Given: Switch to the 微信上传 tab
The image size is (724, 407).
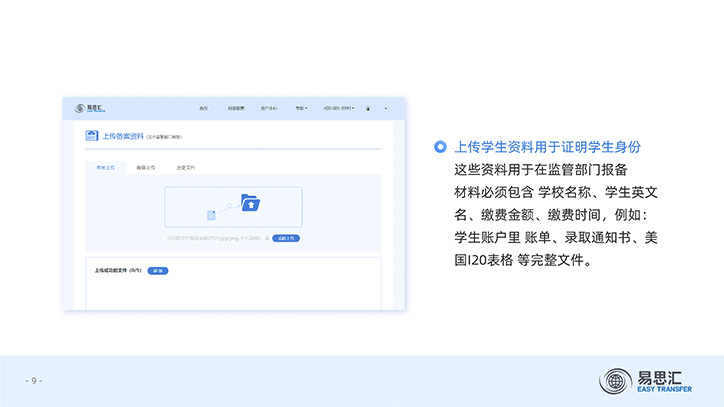Looking at the screenshot, I should 146,167.
